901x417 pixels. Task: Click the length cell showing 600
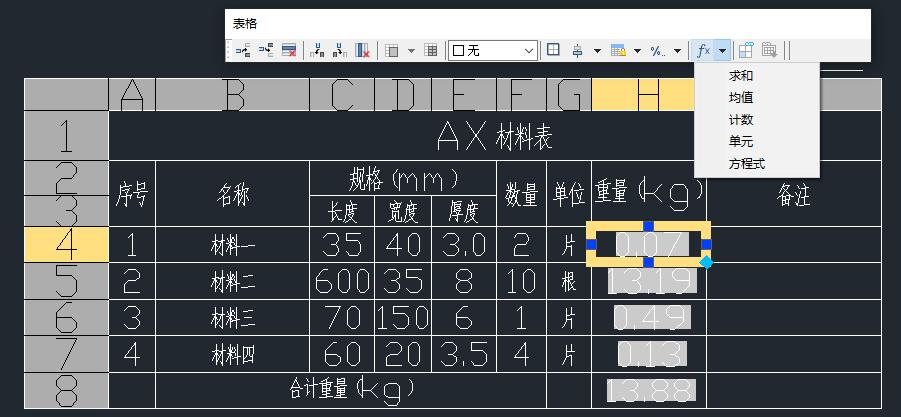pos(342,281)
